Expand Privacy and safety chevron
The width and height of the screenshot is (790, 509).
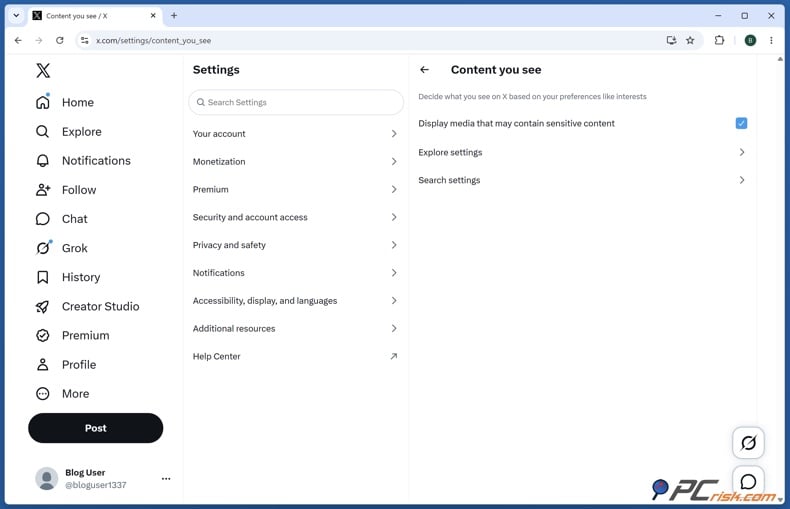point(394,245)
